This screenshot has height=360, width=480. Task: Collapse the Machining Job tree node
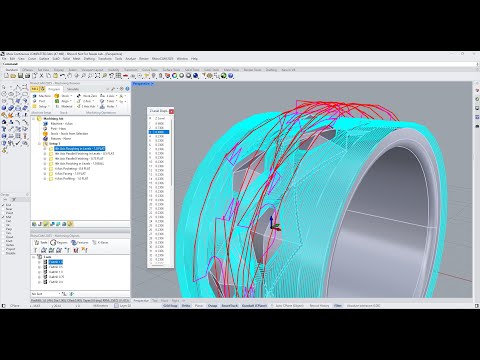33,119
